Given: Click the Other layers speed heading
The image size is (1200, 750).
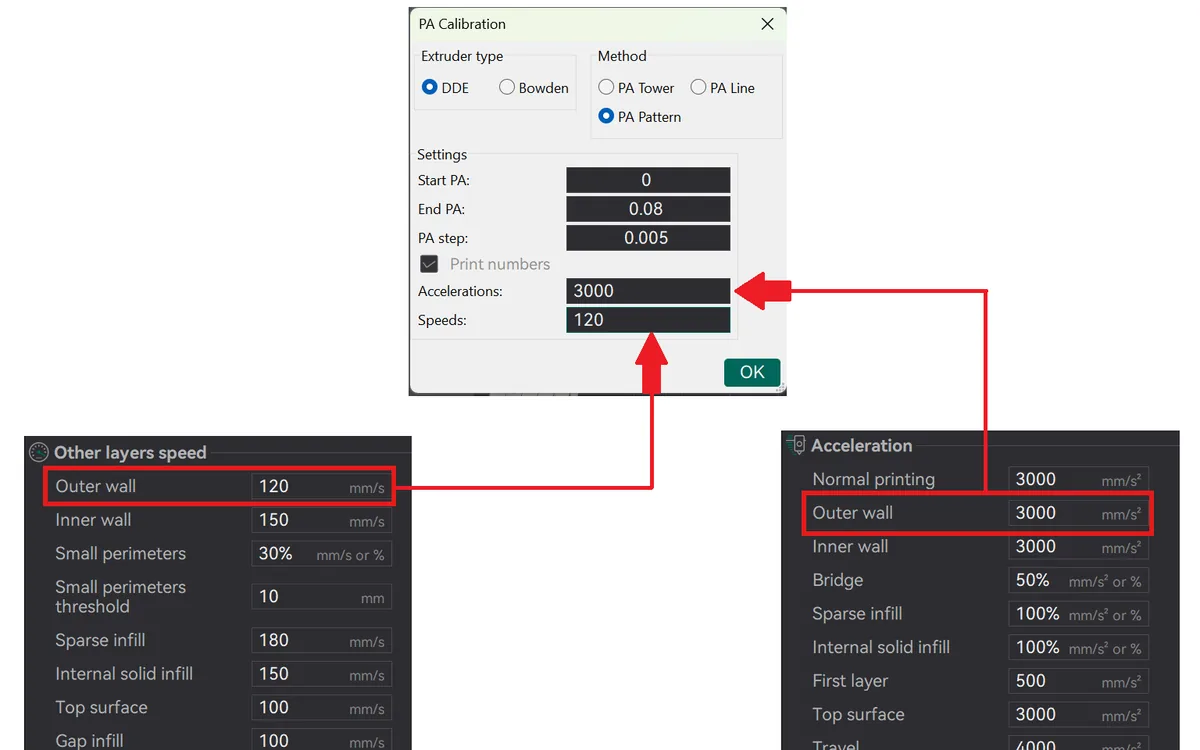Looking at the screenshot, I should click(130, 453).
